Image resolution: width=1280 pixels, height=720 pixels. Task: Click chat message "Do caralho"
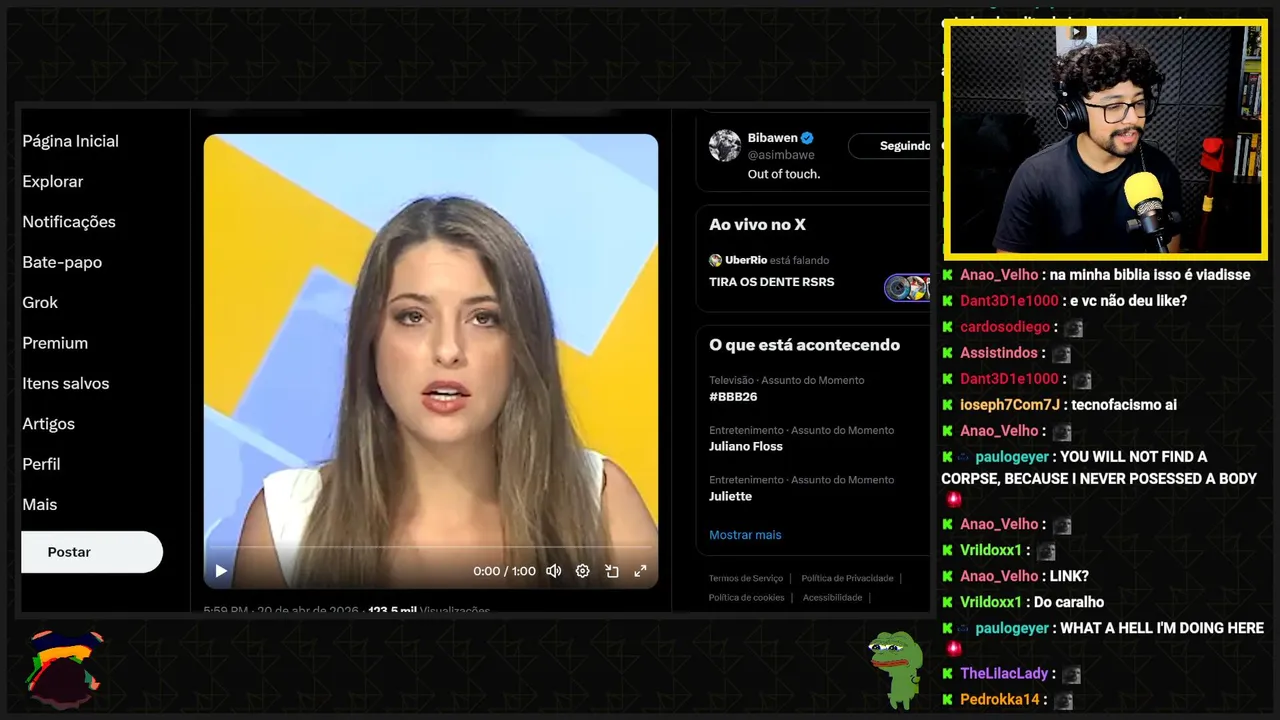click(1069, 602)
